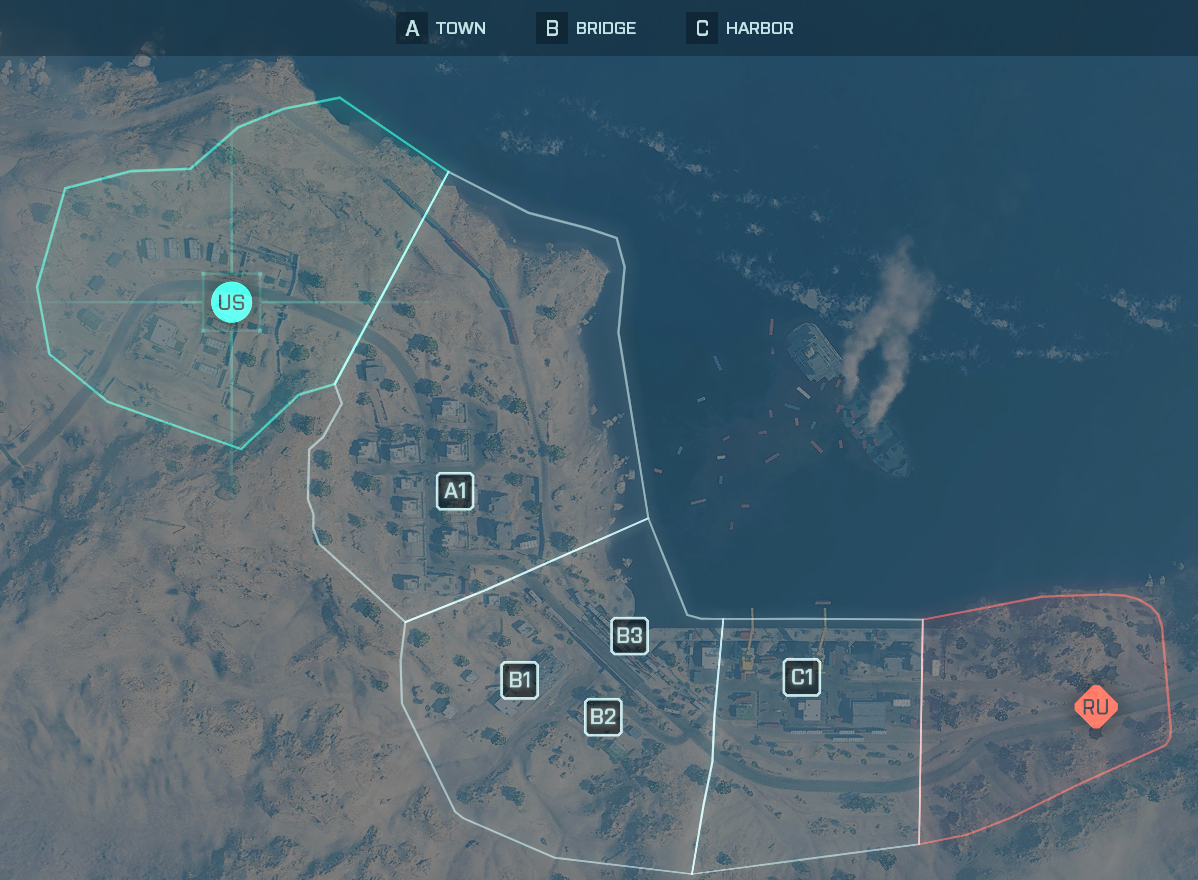Select the TOWN sector label

tap(461, 28)
